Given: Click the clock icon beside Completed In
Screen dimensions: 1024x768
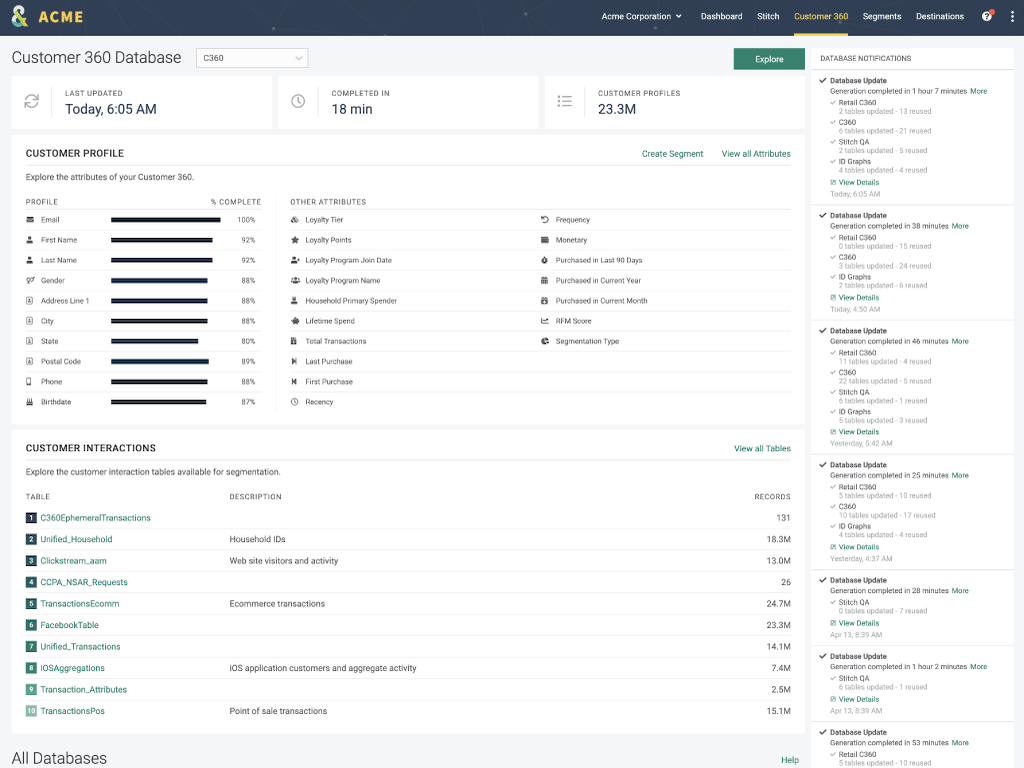Looking at the screenshot, I should click(x=298, y=101).
